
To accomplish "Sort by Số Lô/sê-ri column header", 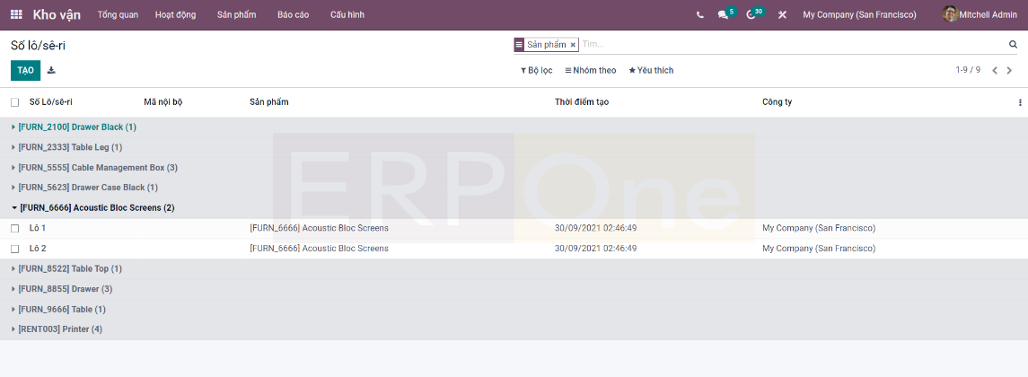I will coord(50,102).
